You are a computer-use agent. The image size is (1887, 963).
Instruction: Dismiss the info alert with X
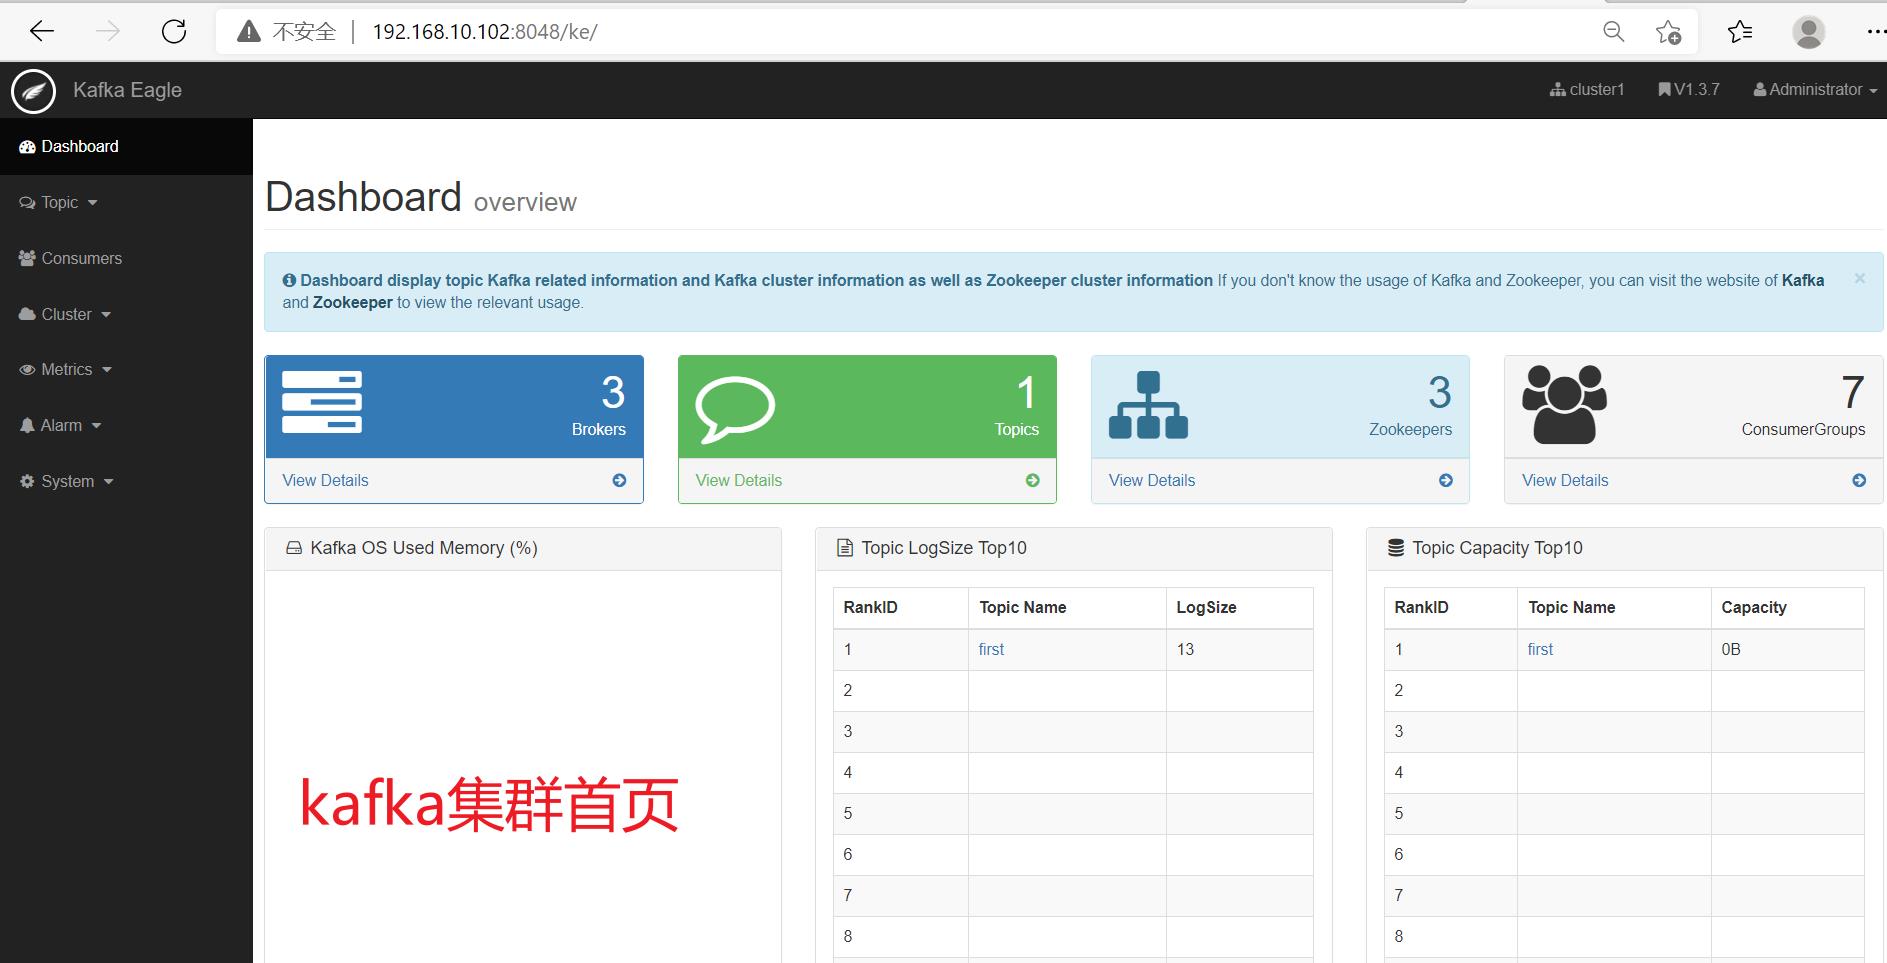click(1859, 279)
